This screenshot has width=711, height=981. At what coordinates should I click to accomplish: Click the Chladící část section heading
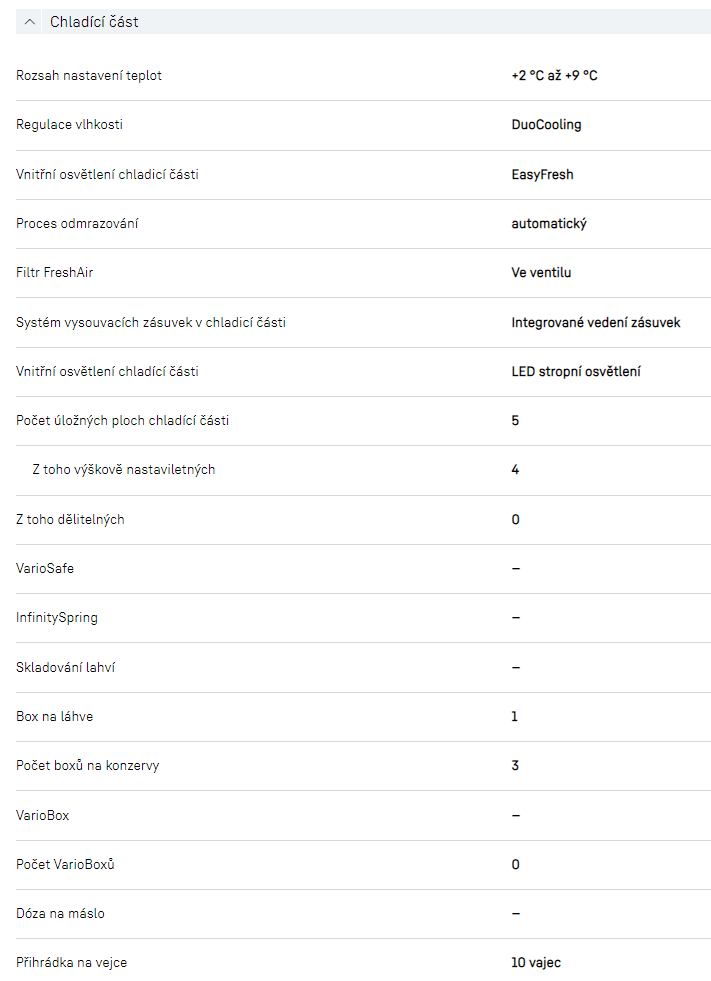coord(94,22)
